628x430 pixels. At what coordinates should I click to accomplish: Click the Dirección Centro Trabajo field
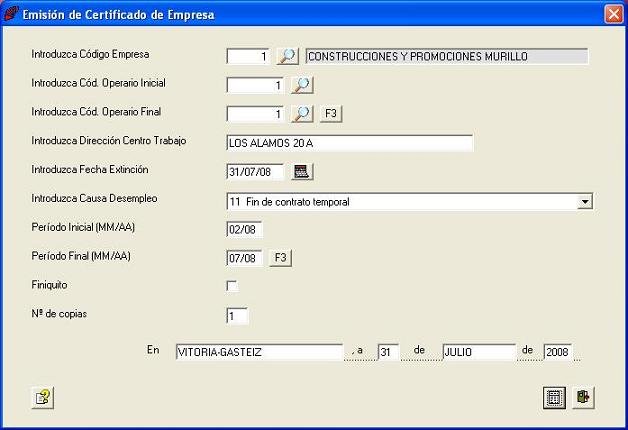(x=350, y=143)
